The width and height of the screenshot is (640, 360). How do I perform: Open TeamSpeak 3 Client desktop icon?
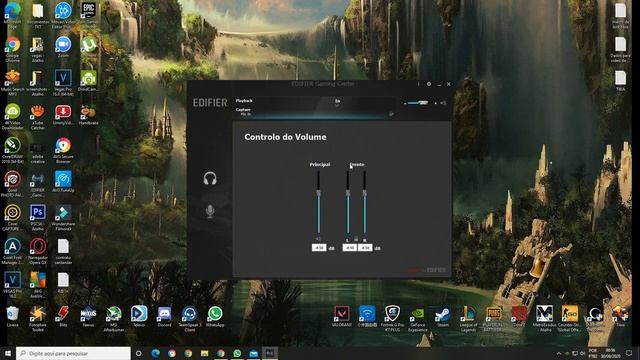(190, 318)
